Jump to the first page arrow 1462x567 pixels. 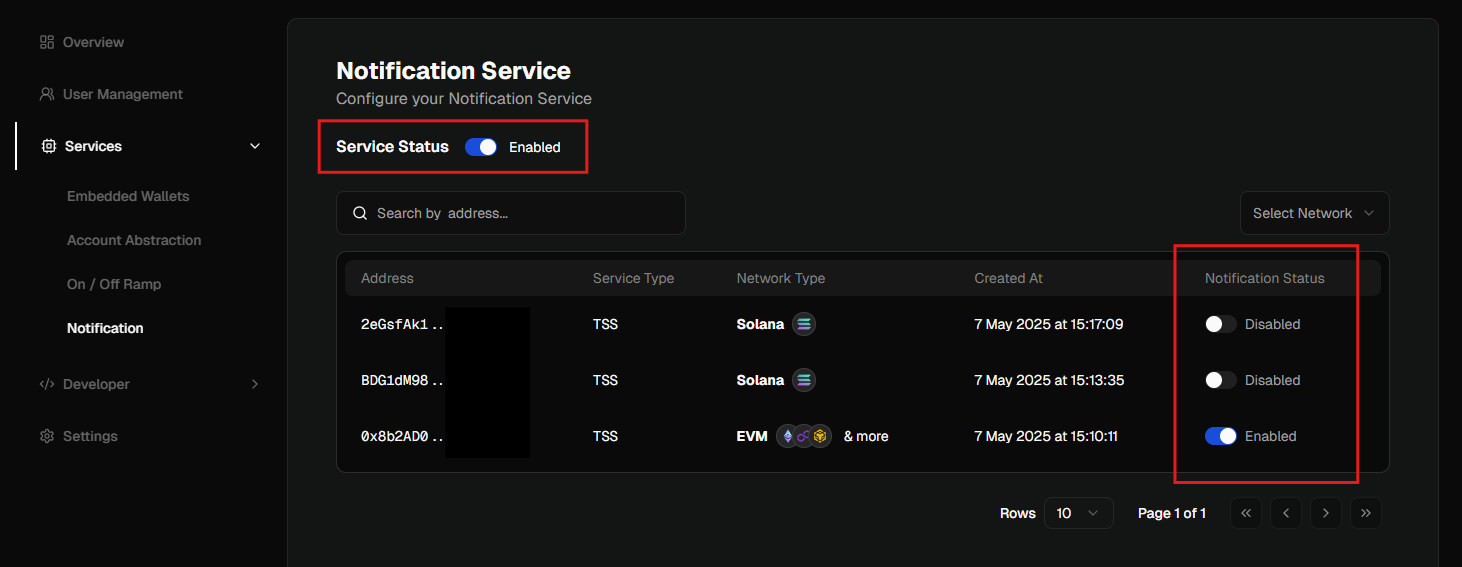point(1245,513)
